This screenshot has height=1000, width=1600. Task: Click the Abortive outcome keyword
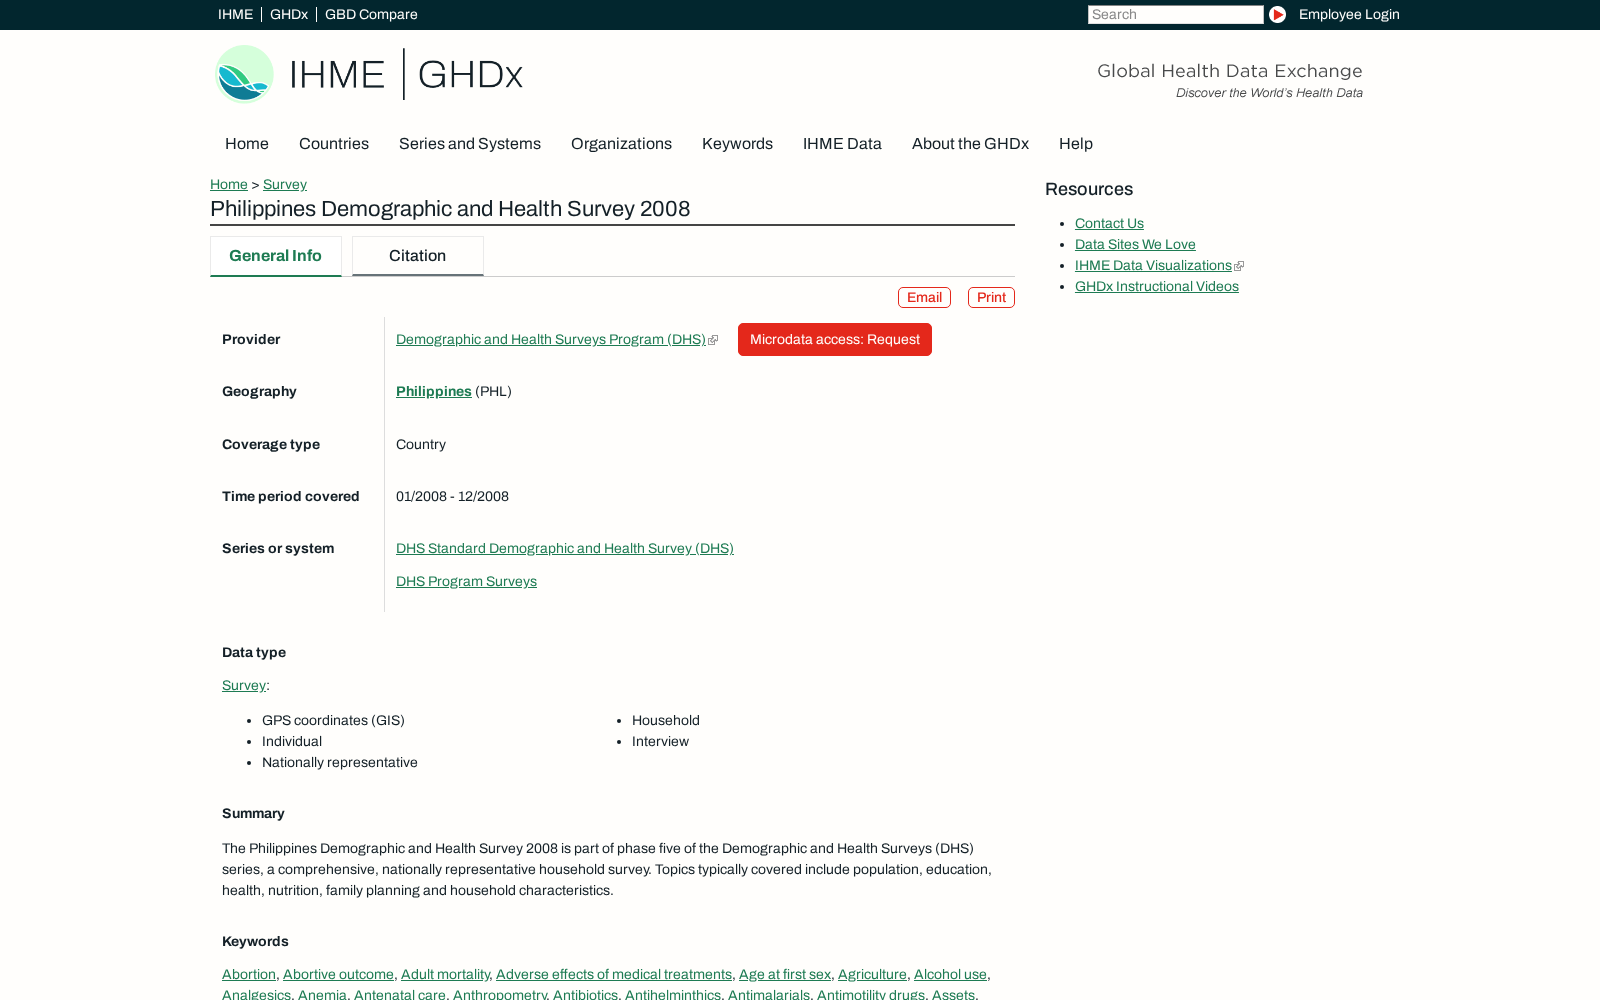(x=338, y=974)
